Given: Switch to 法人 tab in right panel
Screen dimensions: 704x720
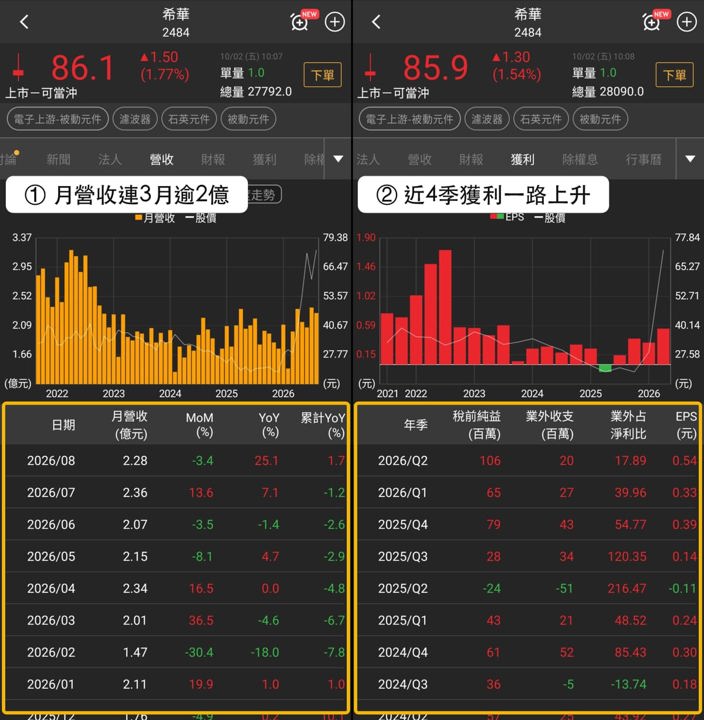Looking at the screenshot, I should (x=368, y=159).
